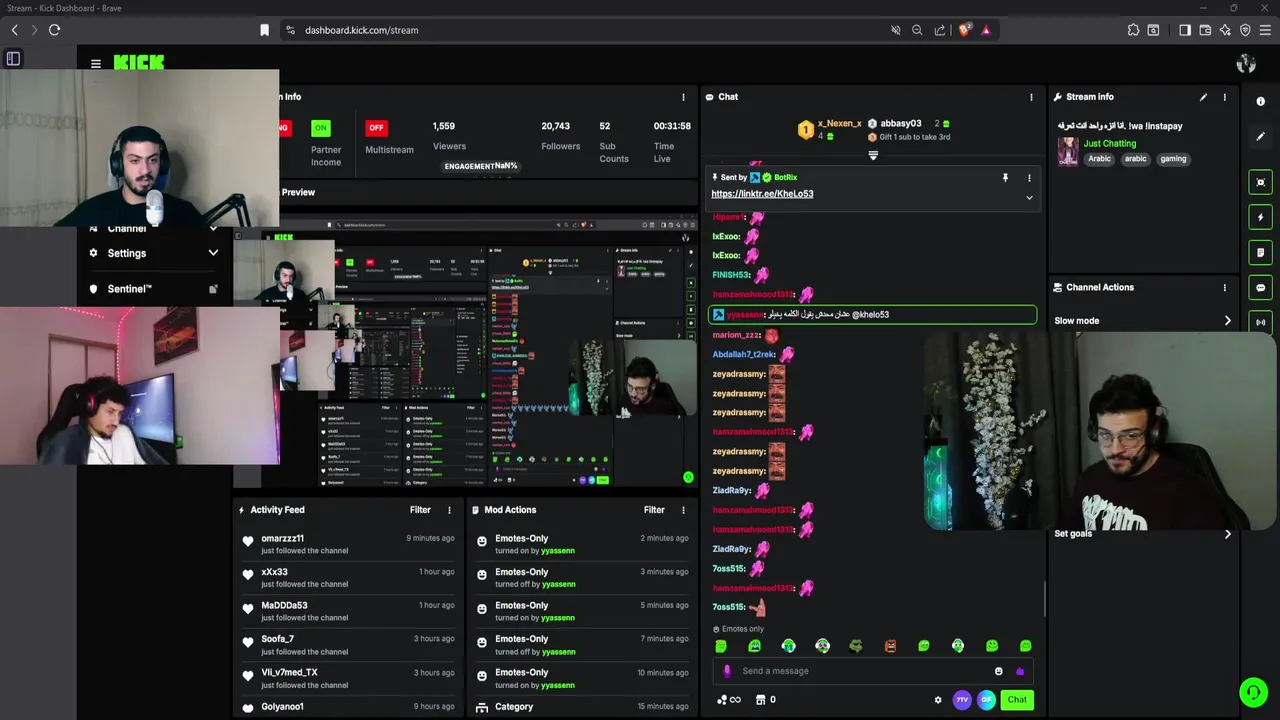Click the purple microphone icon in message box
The height and width of the screenshot is (720, 1280).
(727, 671)
